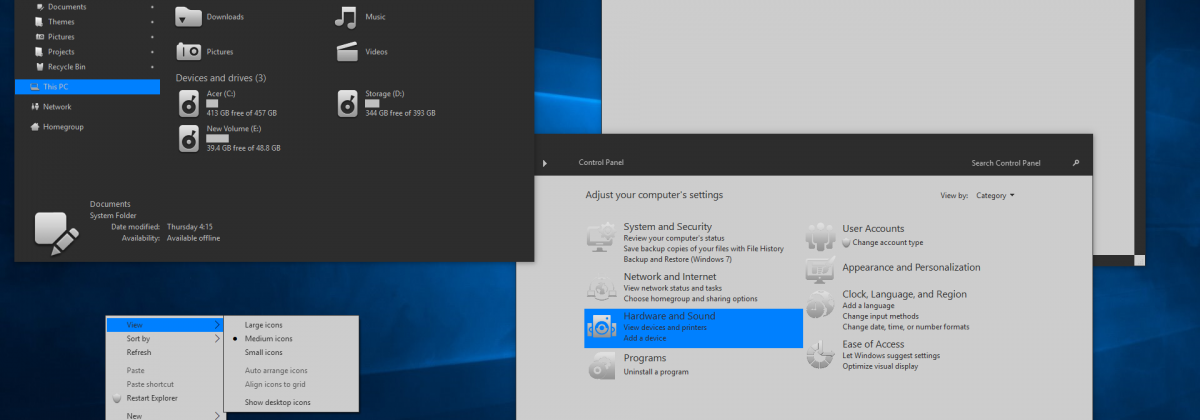This screenshot has width=1200, height=420.
Task: Select Projects in the Explorer sidebar
Action: pos(62,52)
